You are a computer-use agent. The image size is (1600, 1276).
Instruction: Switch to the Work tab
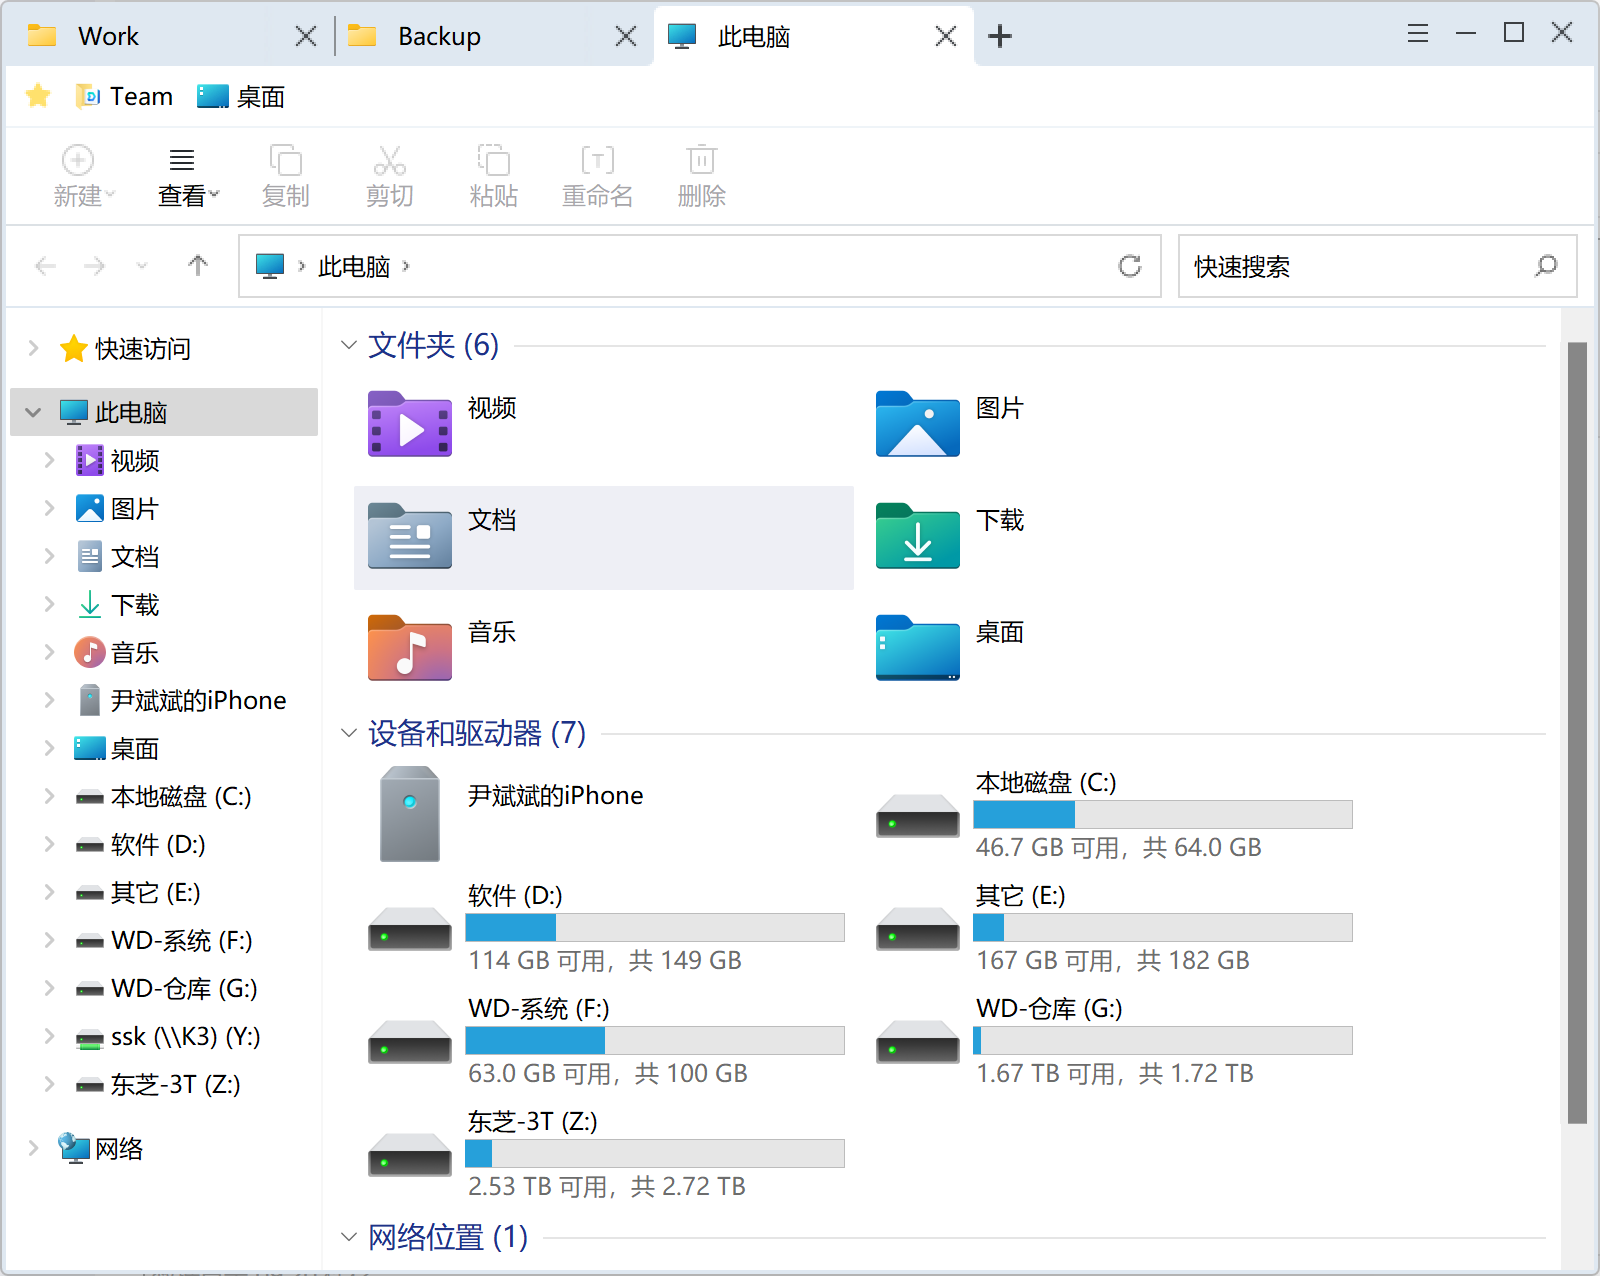tap(110, 36)
